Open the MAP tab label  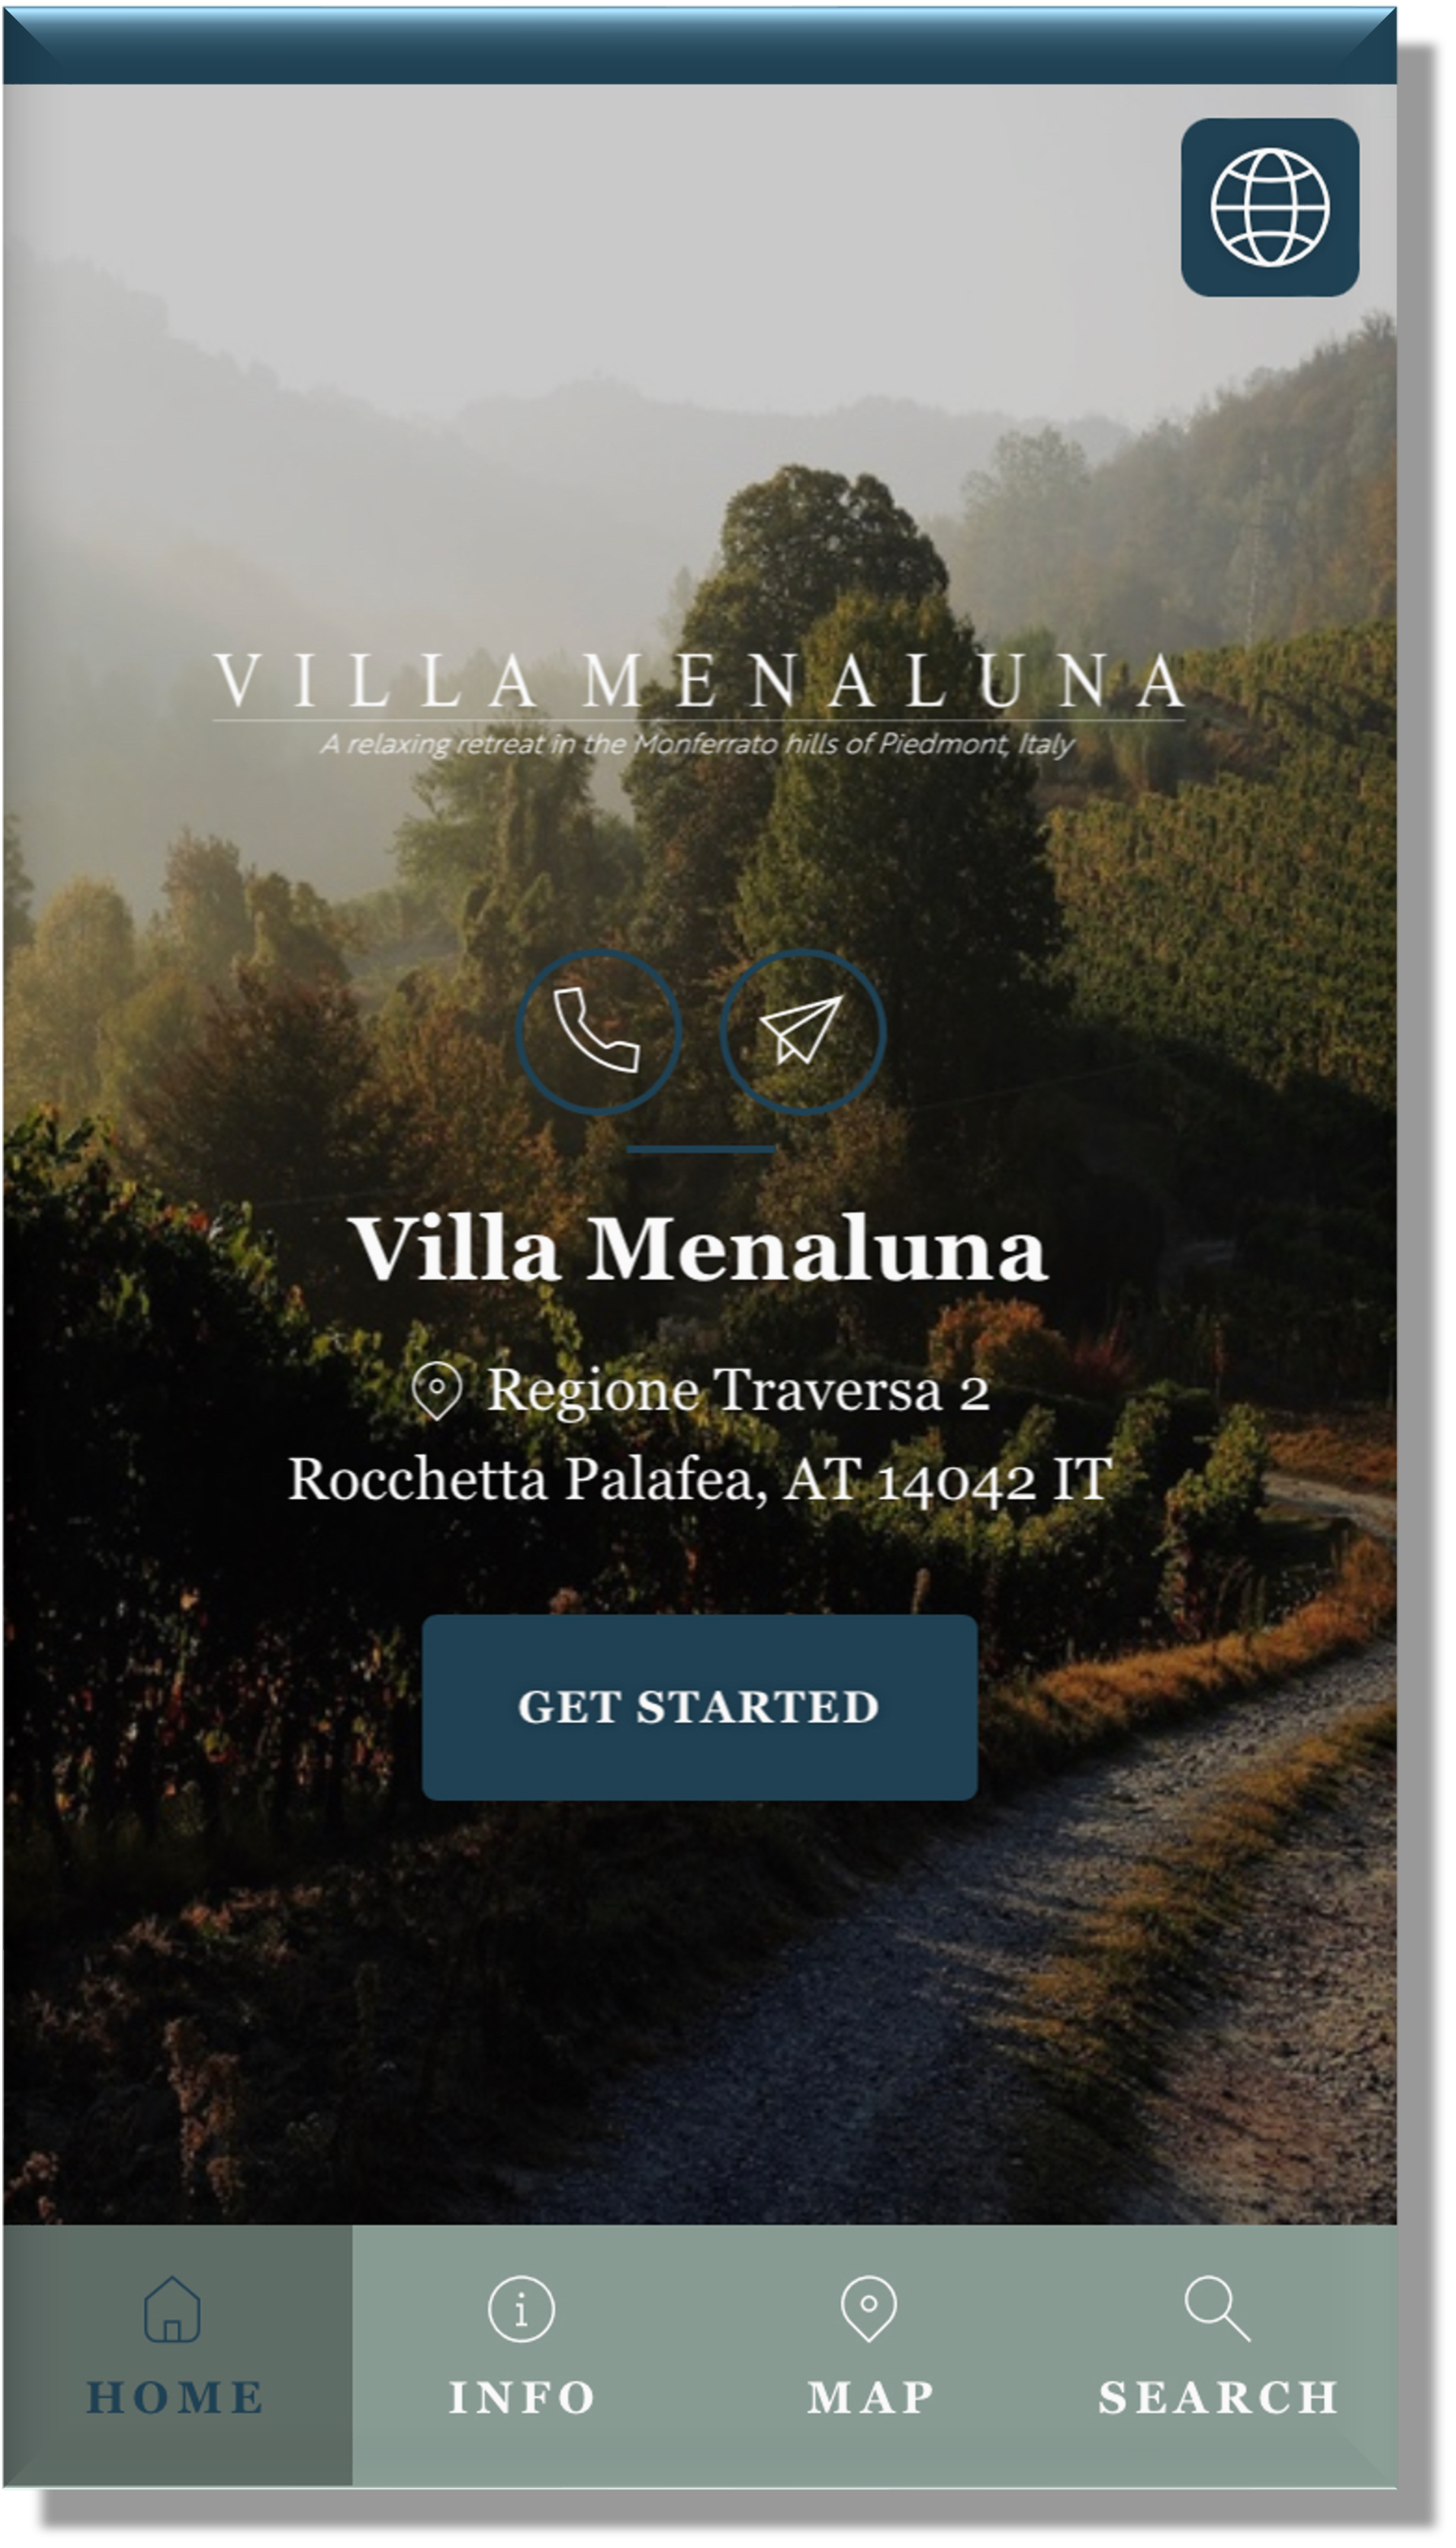(x=871, y=2398)
